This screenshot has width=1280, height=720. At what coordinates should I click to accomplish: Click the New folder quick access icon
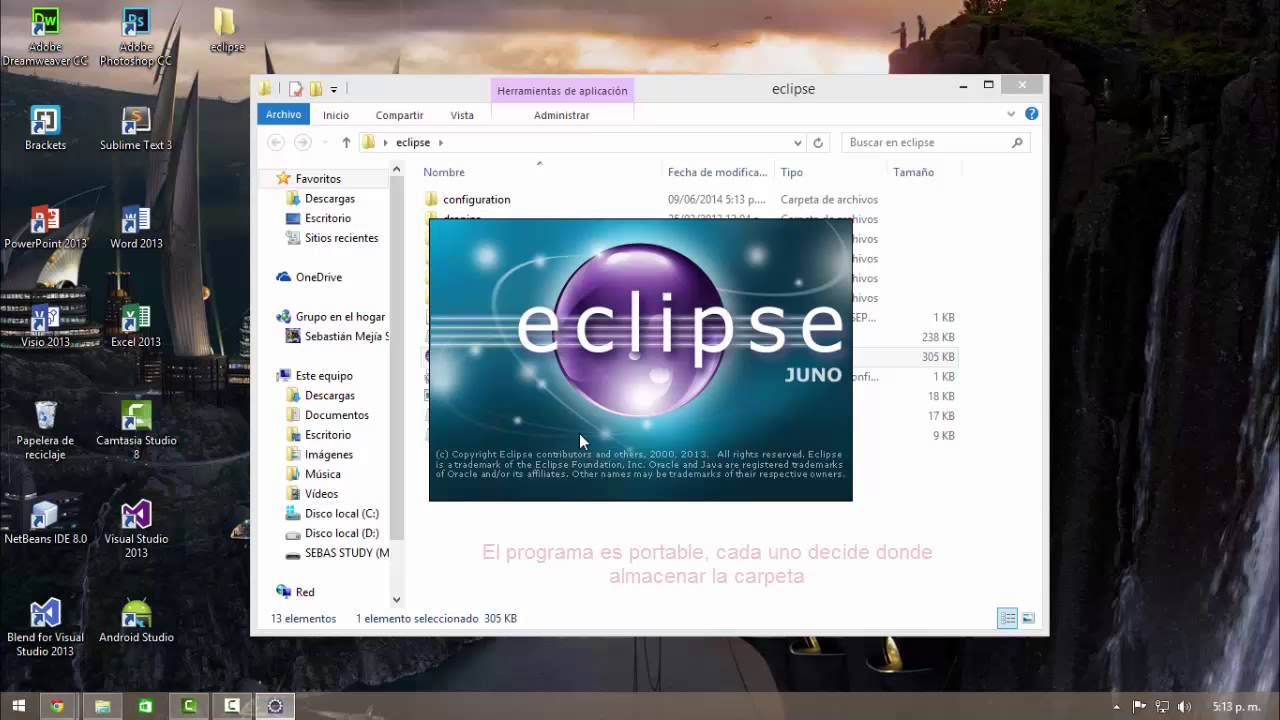pyautogui.click(x=316, y=89)
